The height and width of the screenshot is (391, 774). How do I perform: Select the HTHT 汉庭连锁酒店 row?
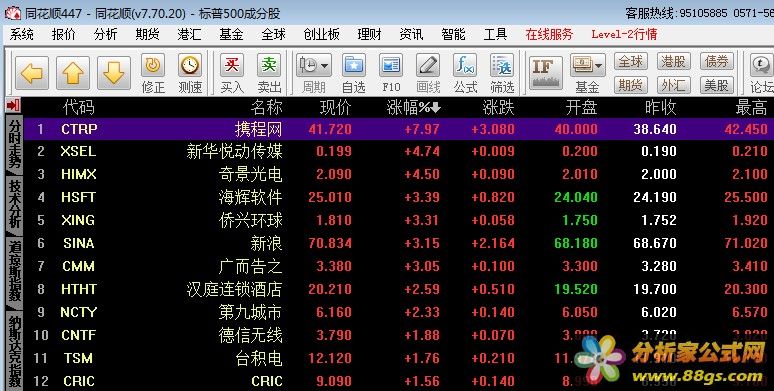click(x=399, y=289)
